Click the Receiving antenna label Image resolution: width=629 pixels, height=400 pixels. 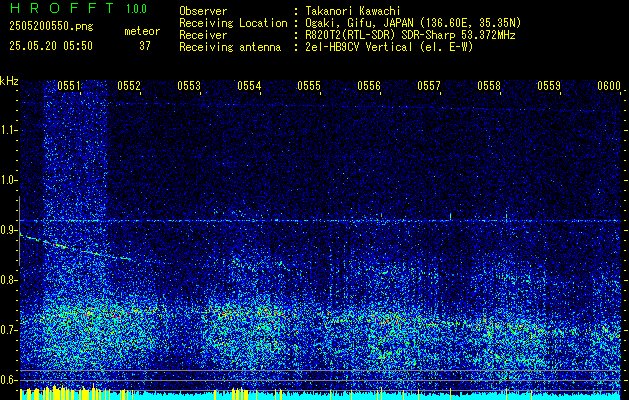pyautogui.click(x=230, y=47)
